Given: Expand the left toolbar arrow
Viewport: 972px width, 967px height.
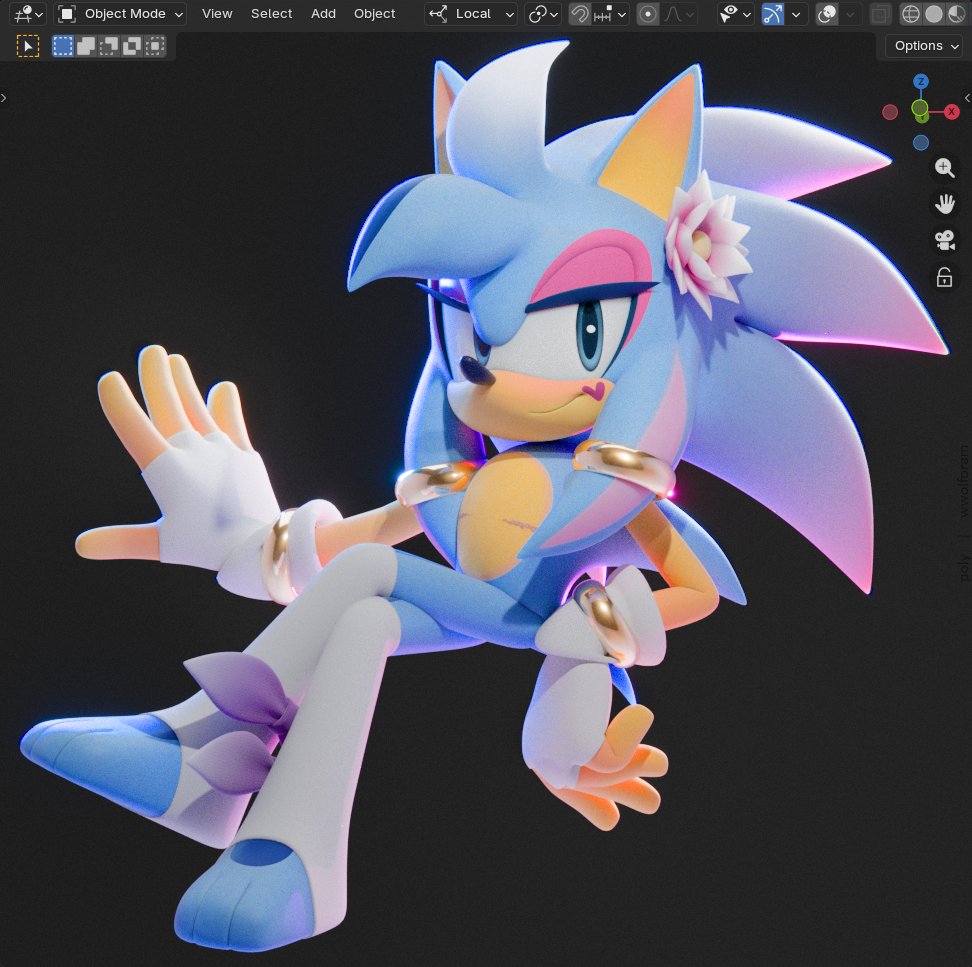Looking at the screenshot, I should (x=4, y=97).
